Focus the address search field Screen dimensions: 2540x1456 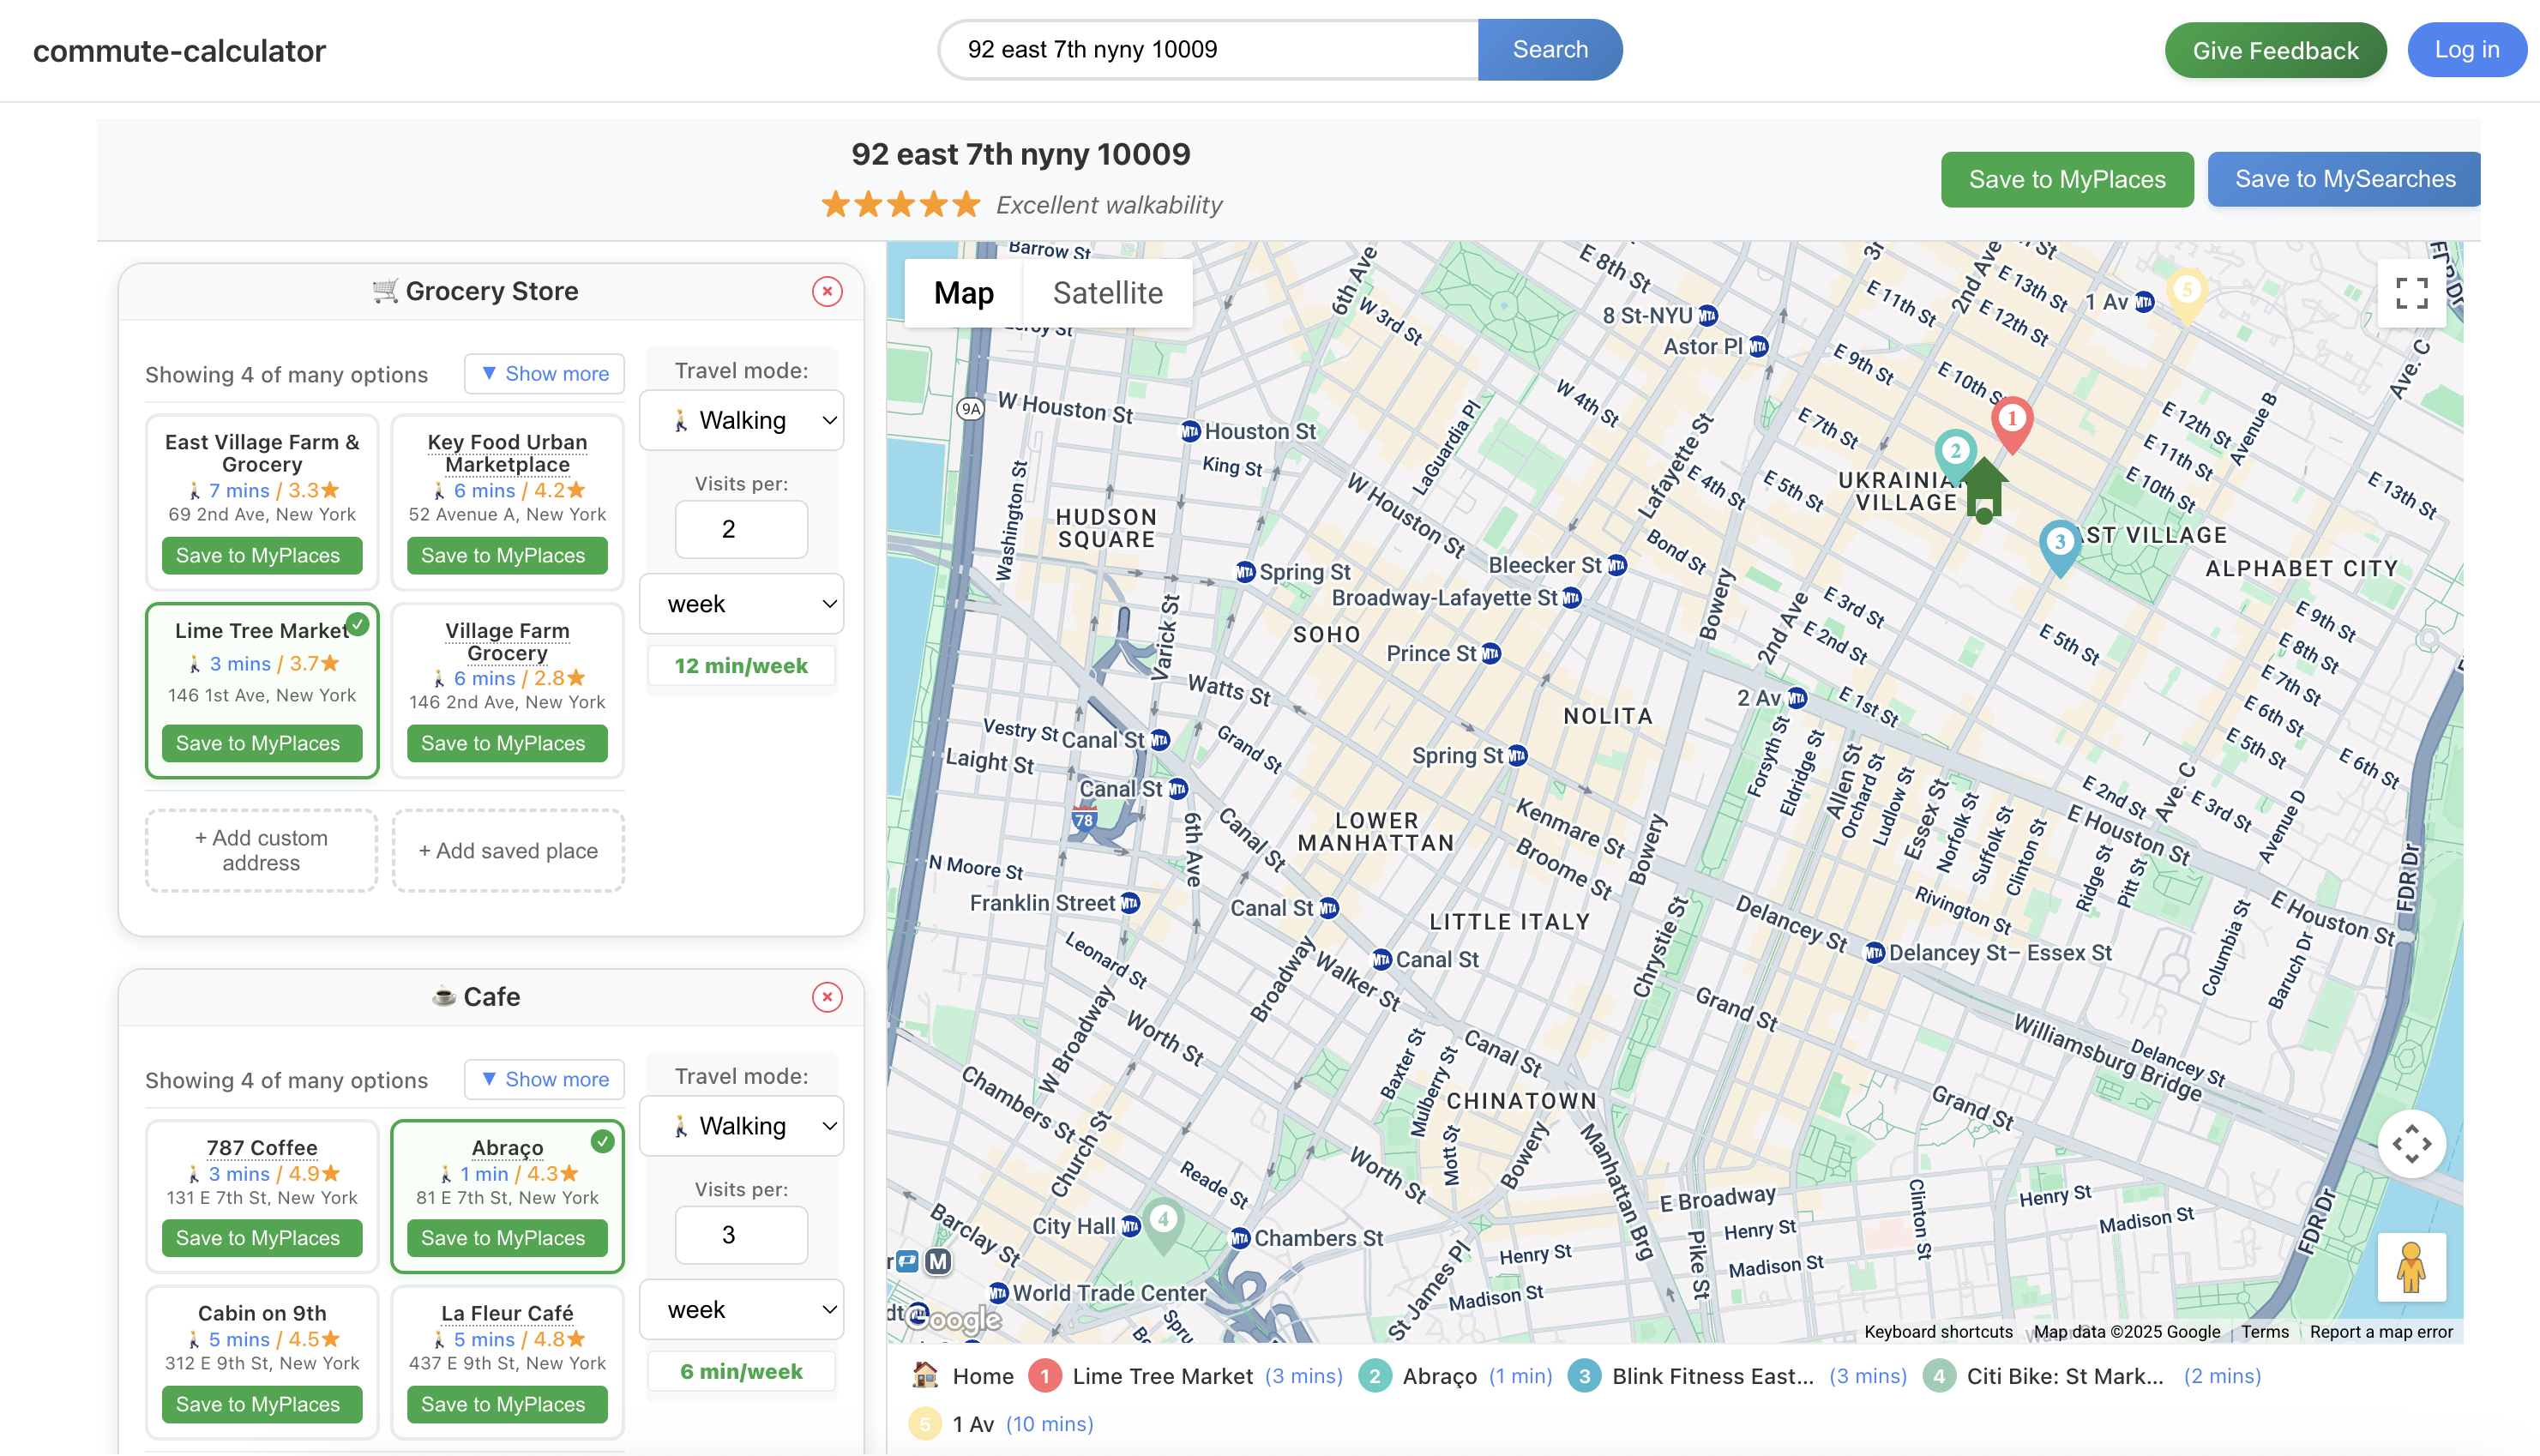pos(1209,49)
